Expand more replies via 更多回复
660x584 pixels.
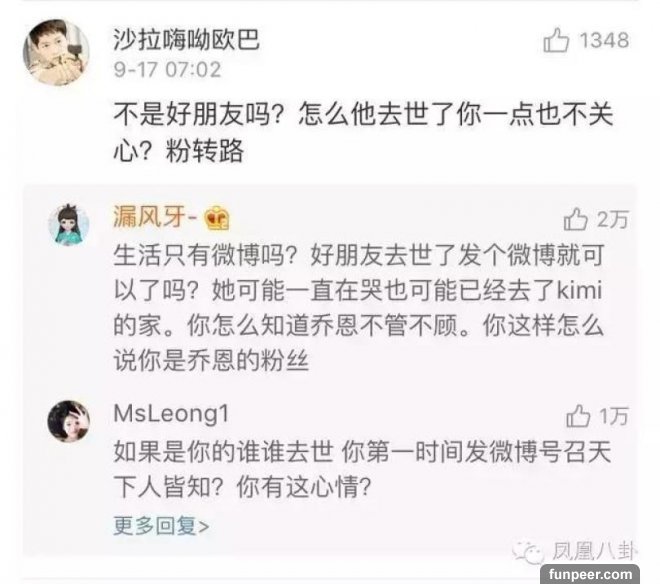[x=161, y=525]
